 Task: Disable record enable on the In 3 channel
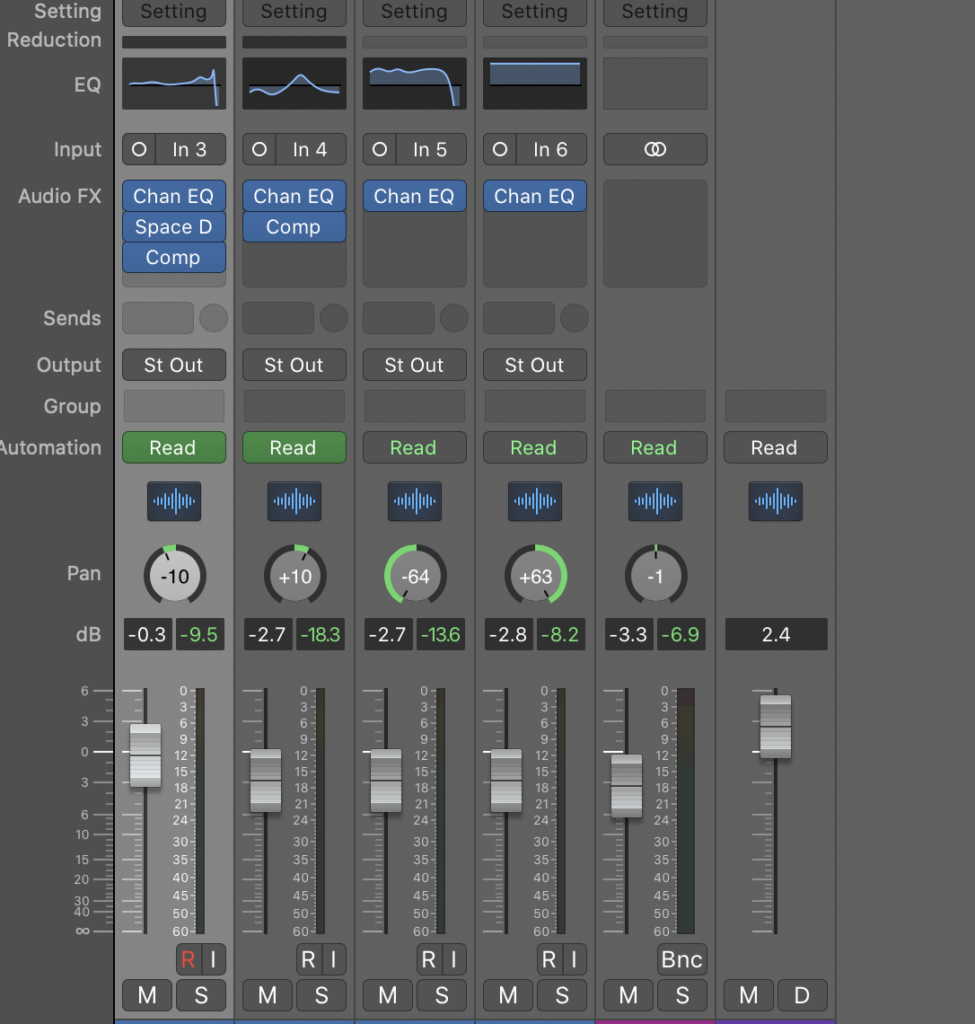[188, 959]
